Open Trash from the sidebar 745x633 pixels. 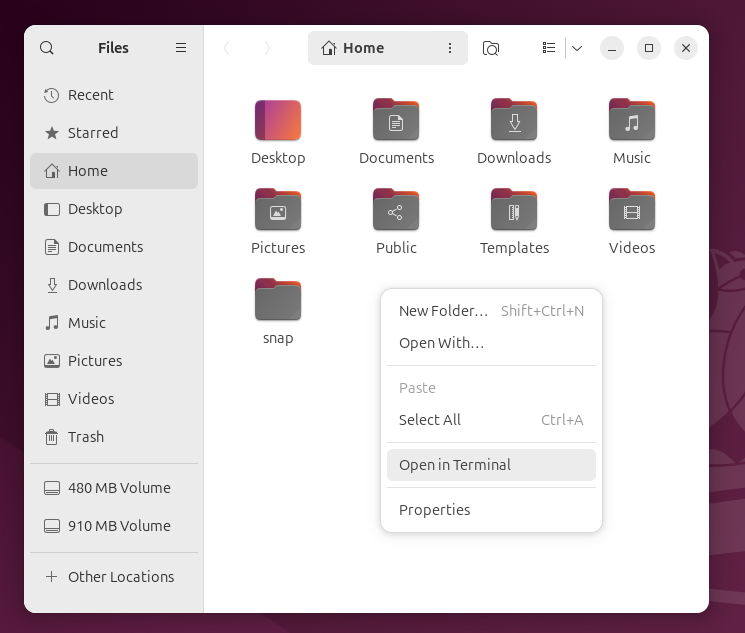pyautogui.click(x=114, y=437)
